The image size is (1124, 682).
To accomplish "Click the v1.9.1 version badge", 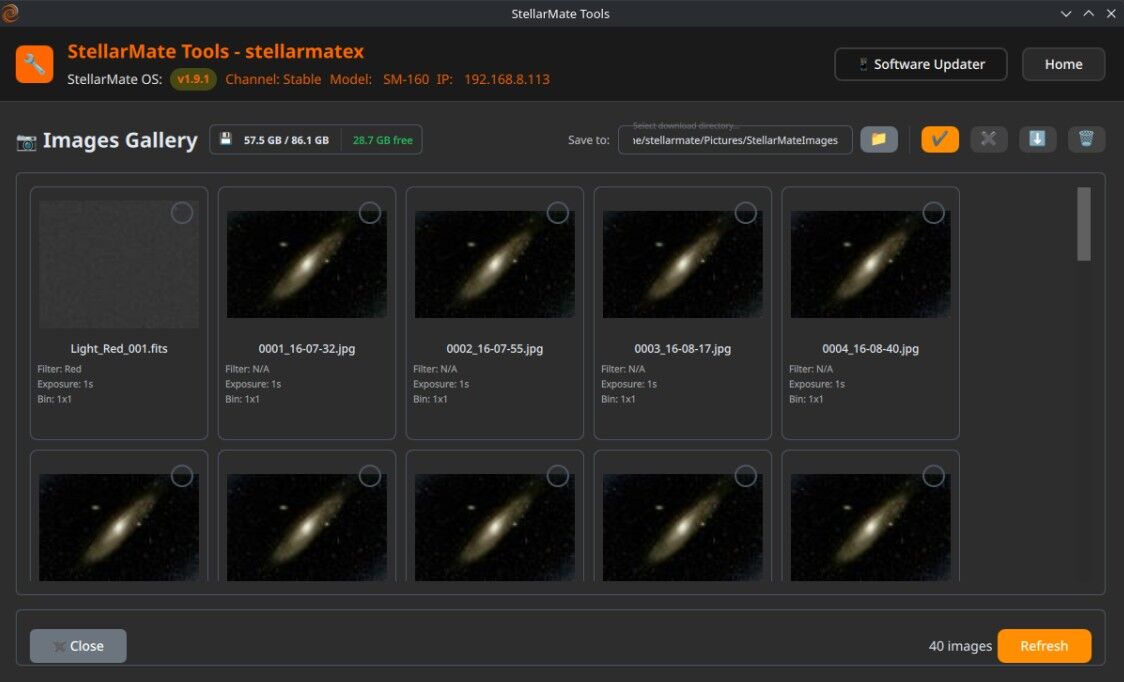I will click(193, 79).
